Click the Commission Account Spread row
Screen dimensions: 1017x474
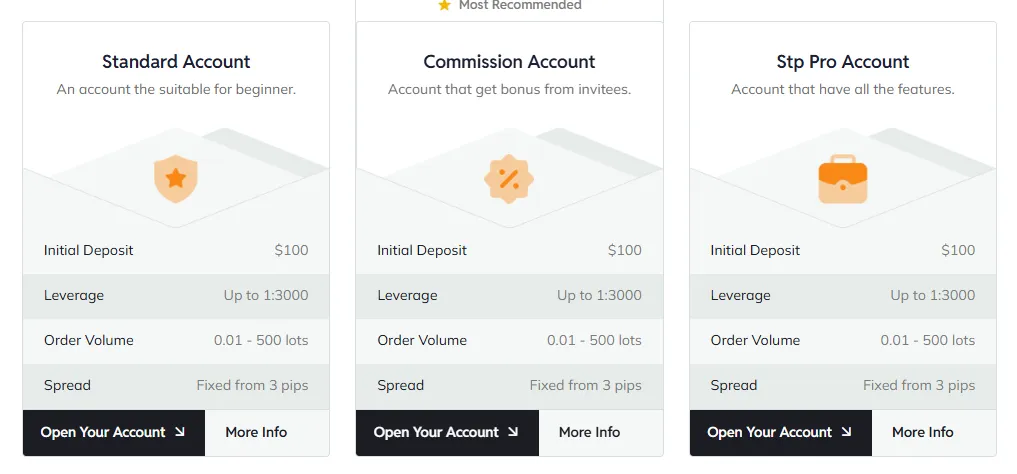509,385
